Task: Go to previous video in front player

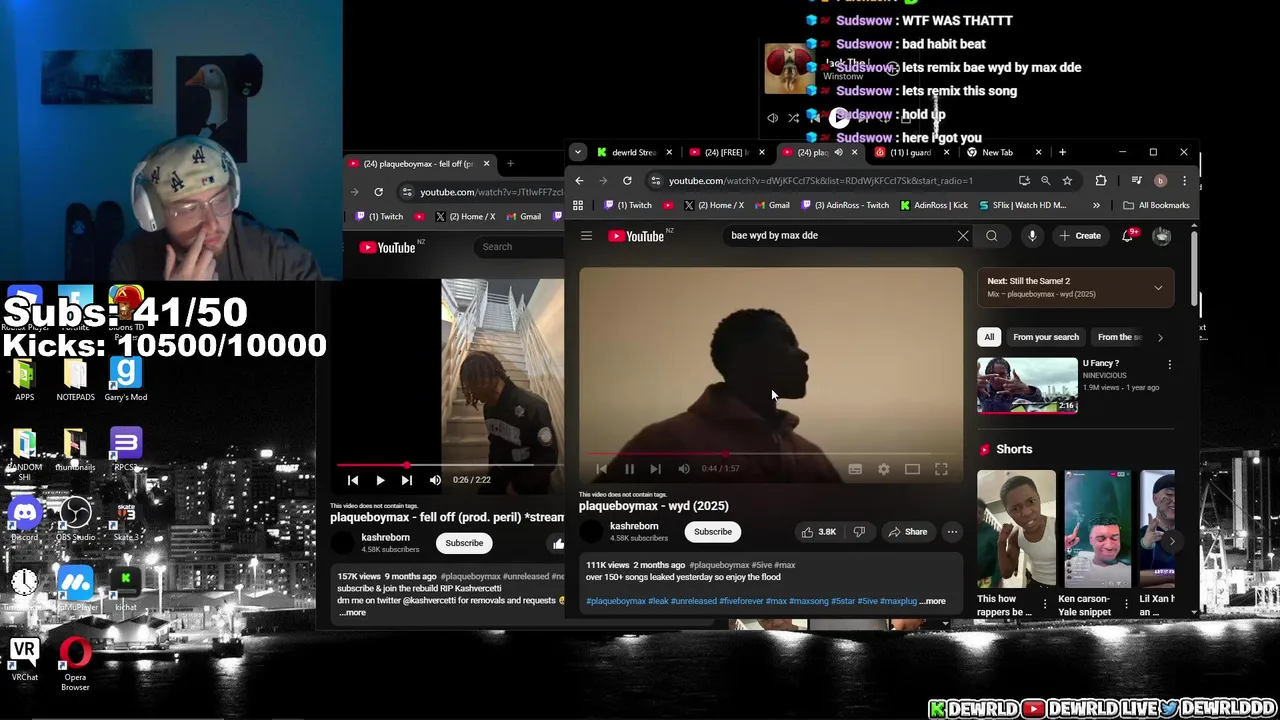Action: coord(602,469)
